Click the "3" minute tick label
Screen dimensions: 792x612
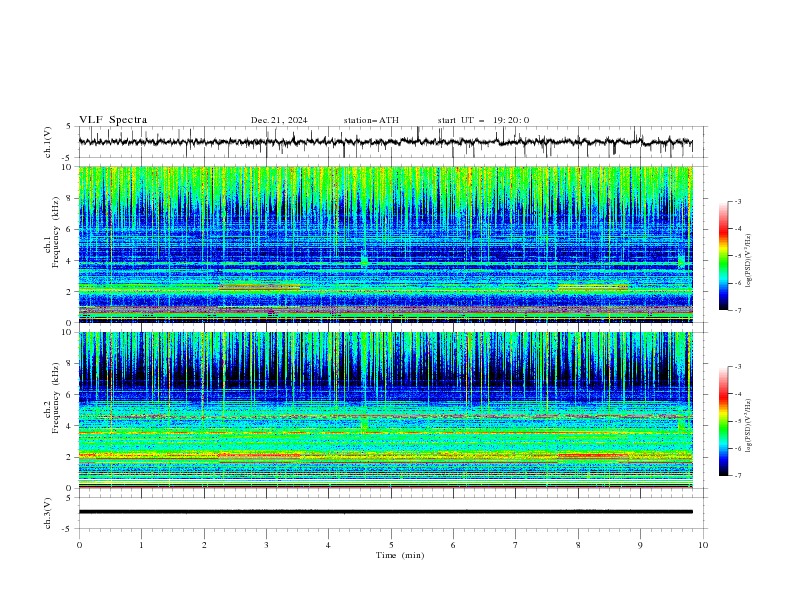coord(266,545)
